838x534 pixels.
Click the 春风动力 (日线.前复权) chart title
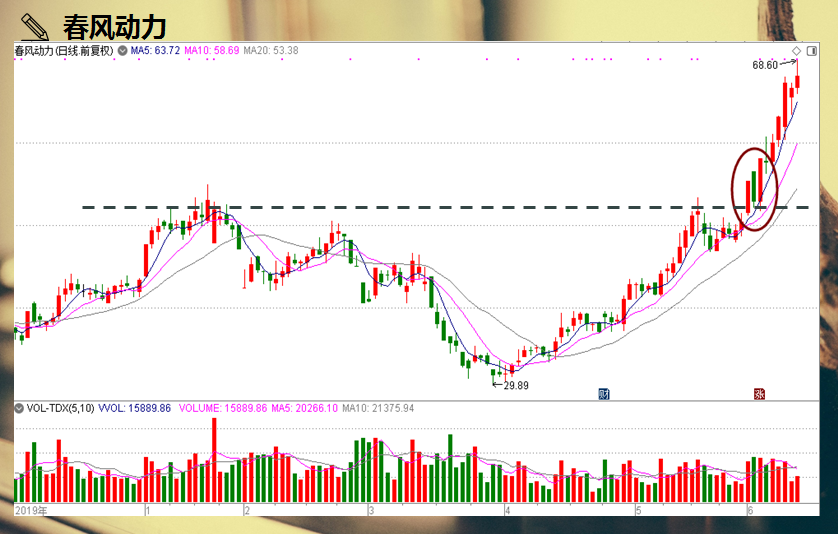(64, 50)
